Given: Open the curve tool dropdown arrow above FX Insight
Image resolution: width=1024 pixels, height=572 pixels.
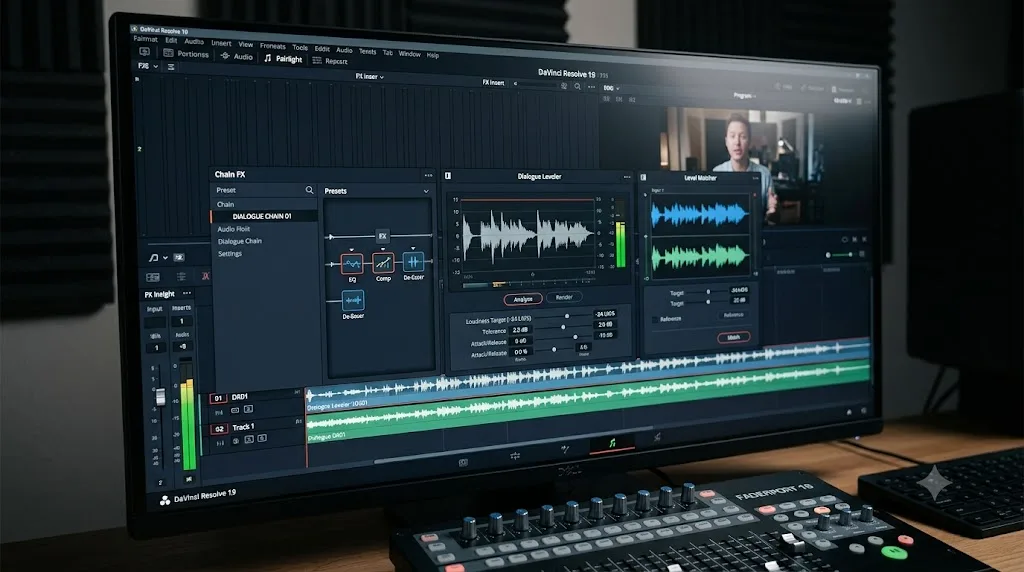Looking at the screenshot, I should [x=165, y=258].
